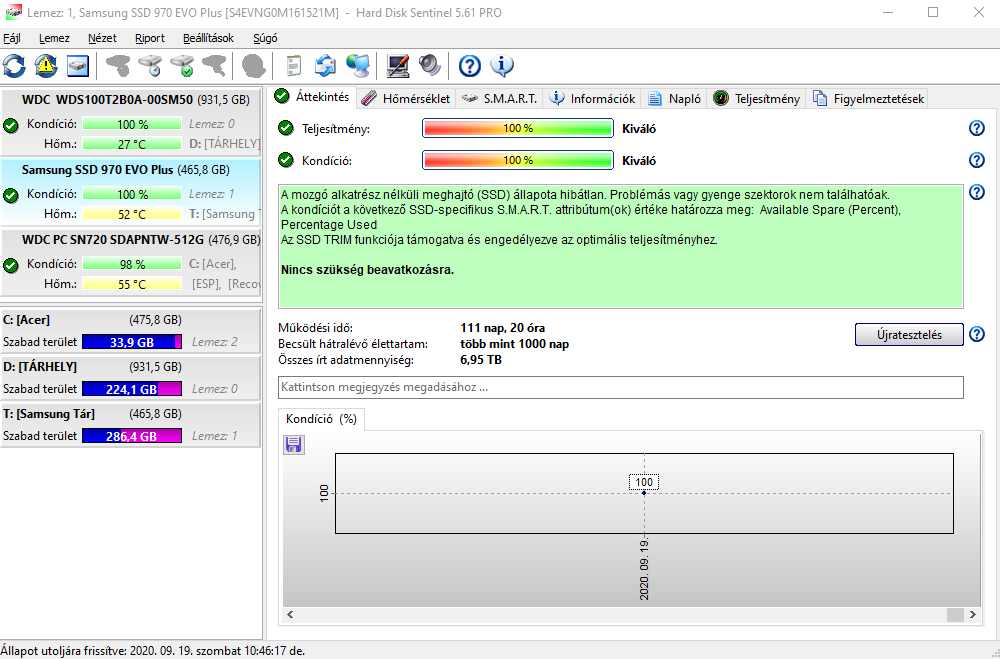Click the globe and monitor toolbar icon
The width and height of the screenshot is (1000, 659).
(358, 66)
